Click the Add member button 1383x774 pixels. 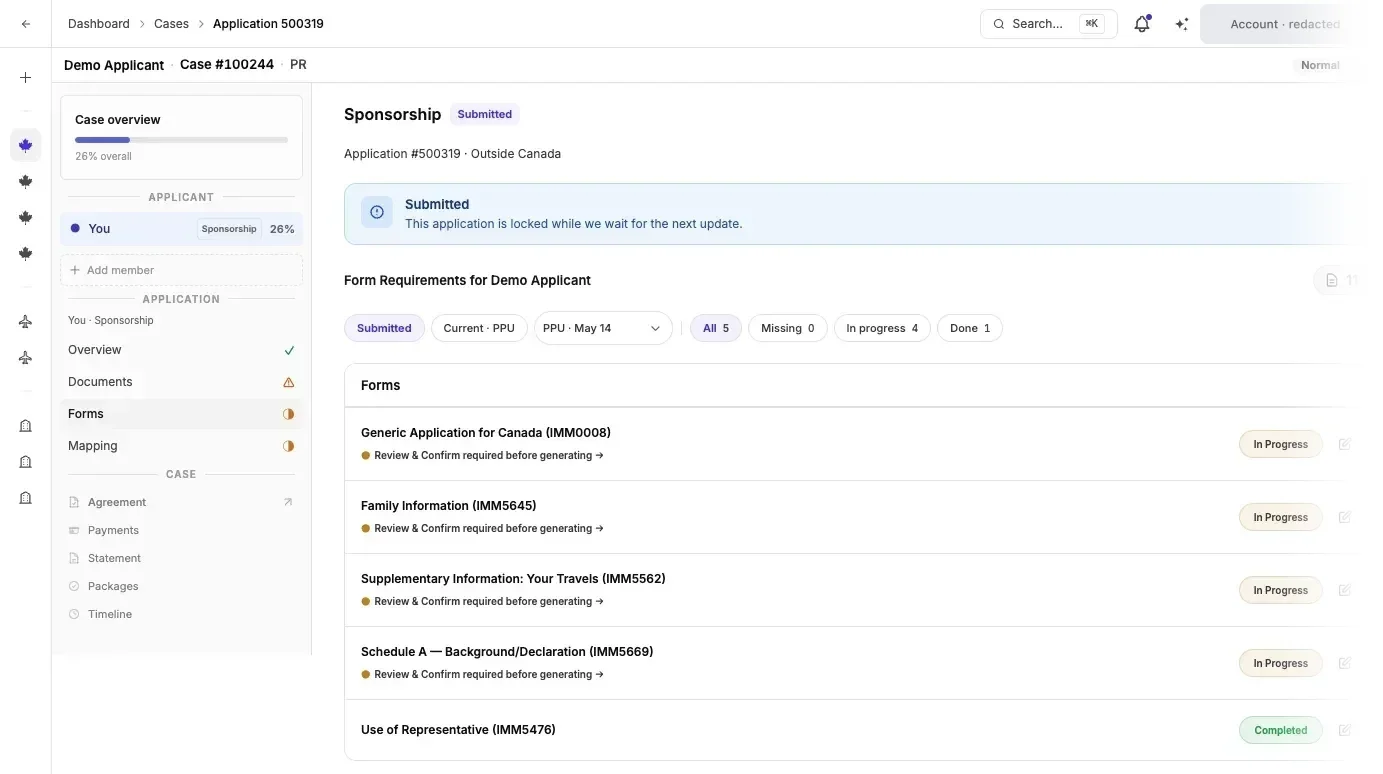181,270
